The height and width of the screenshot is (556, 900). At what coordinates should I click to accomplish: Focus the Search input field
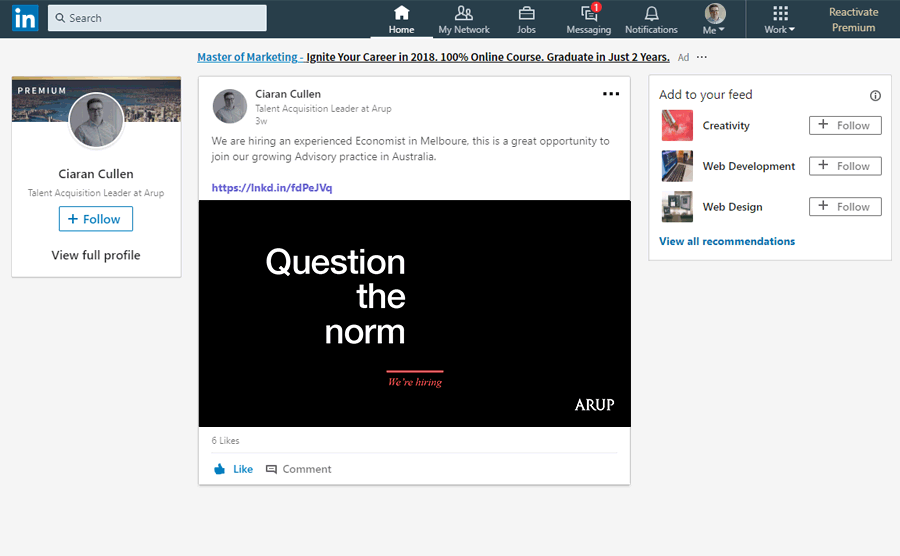pos(157,18)
